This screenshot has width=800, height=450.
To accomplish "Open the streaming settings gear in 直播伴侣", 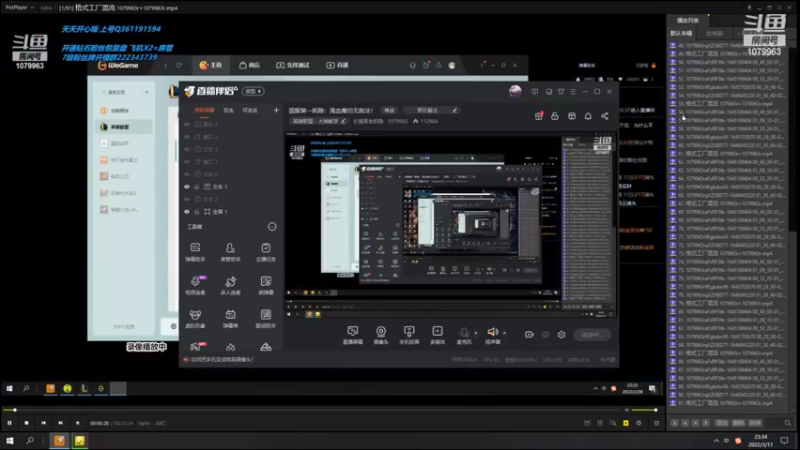I will pyautogui.click(x=561, y=335).
